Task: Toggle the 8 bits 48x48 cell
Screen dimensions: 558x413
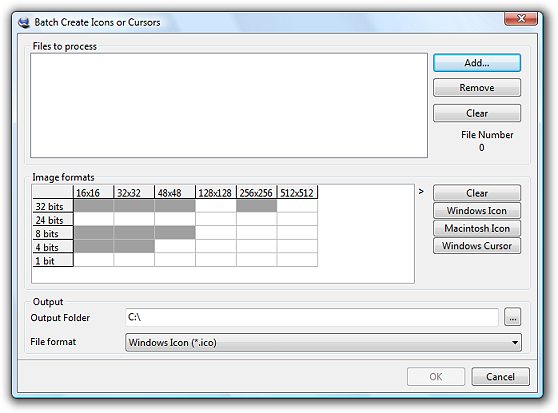Action: pos(175,233)
